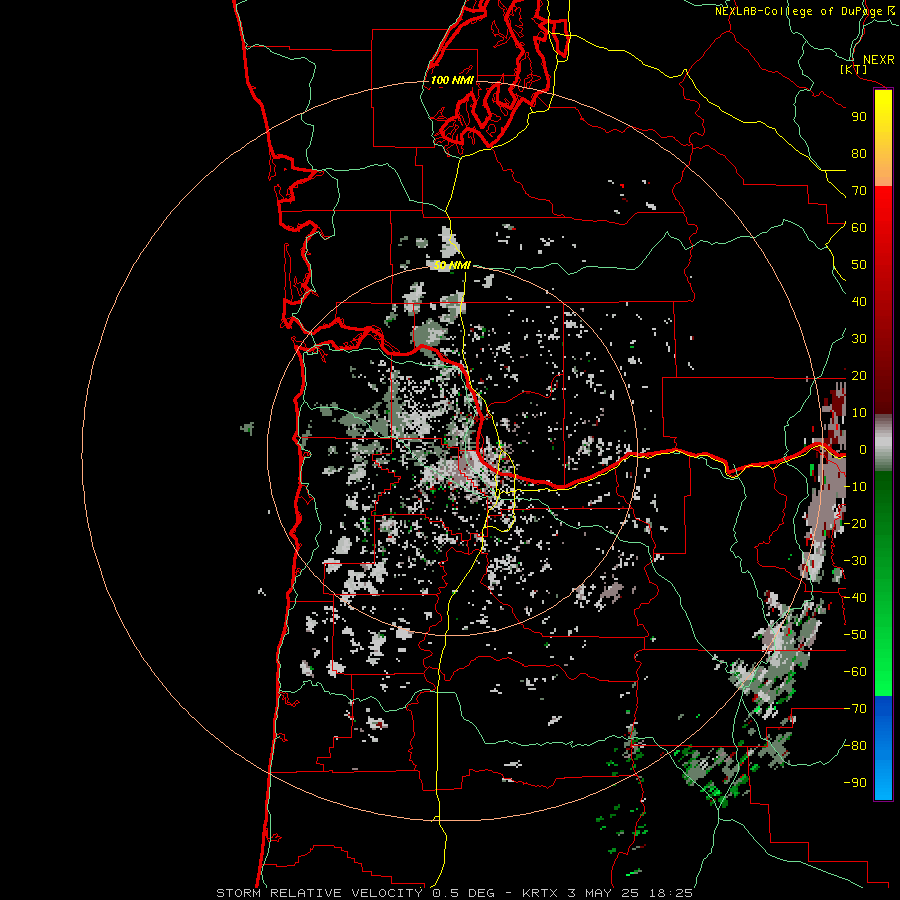Click the "NEXLAB-College of DuPage" credit text

coord(799,11)
